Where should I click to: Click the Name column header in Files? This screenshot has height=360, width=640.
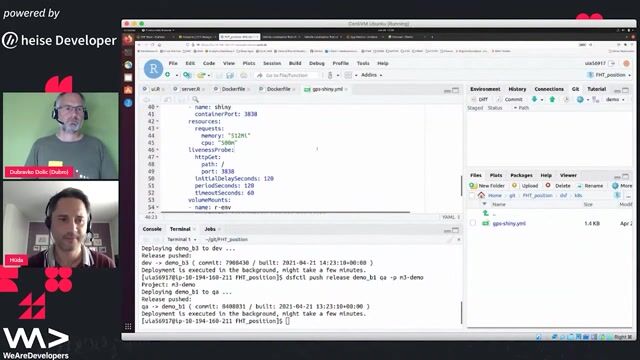pyautogui.click(x=499, y=204)
